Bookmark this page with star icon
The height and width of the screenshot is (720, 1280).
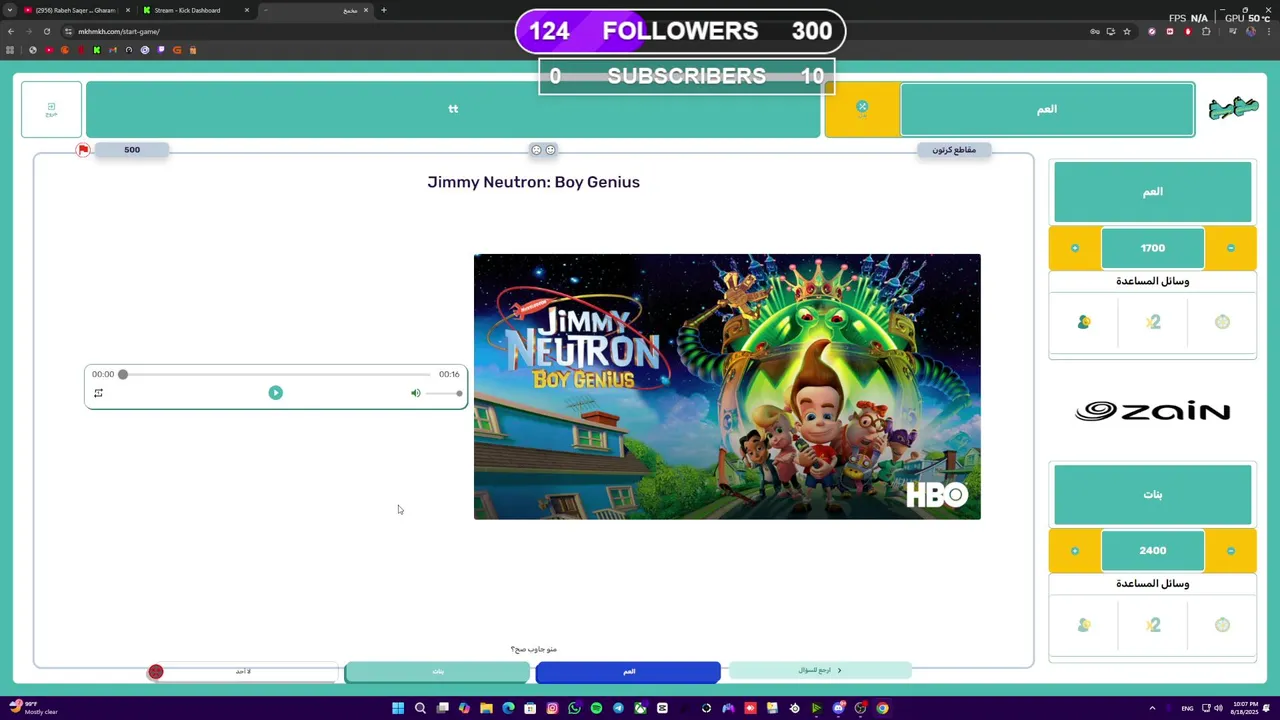1127,31
